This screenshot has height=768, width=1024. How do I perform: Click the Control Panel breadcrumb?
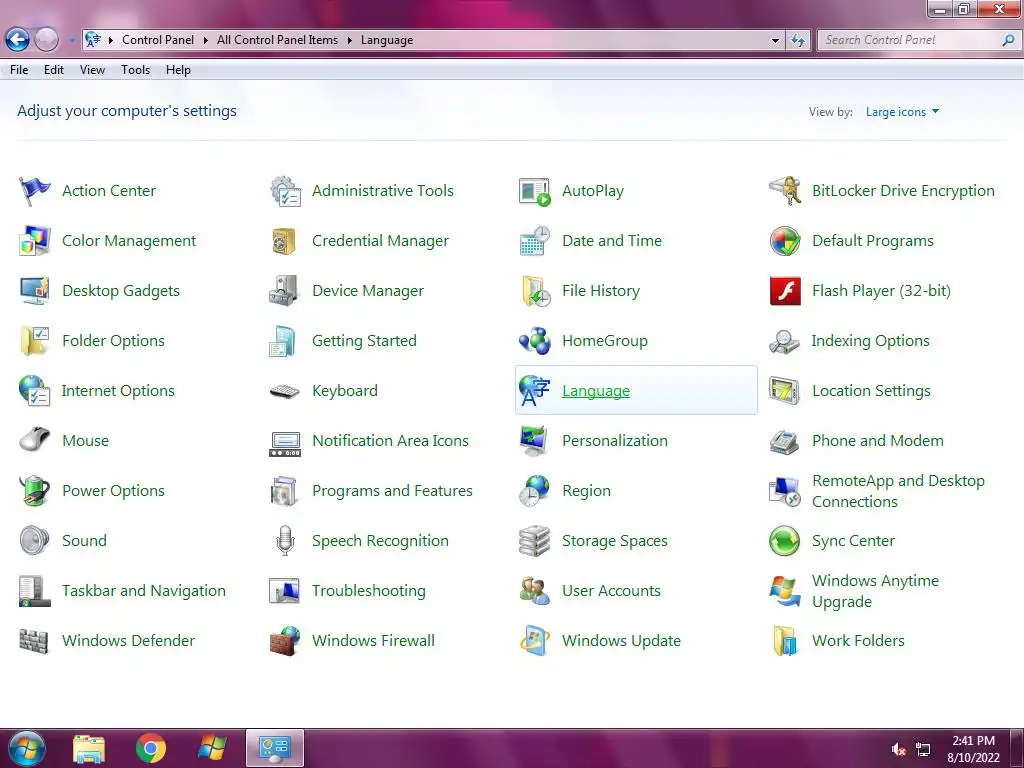pyautogui.click(x=157, y=40)
